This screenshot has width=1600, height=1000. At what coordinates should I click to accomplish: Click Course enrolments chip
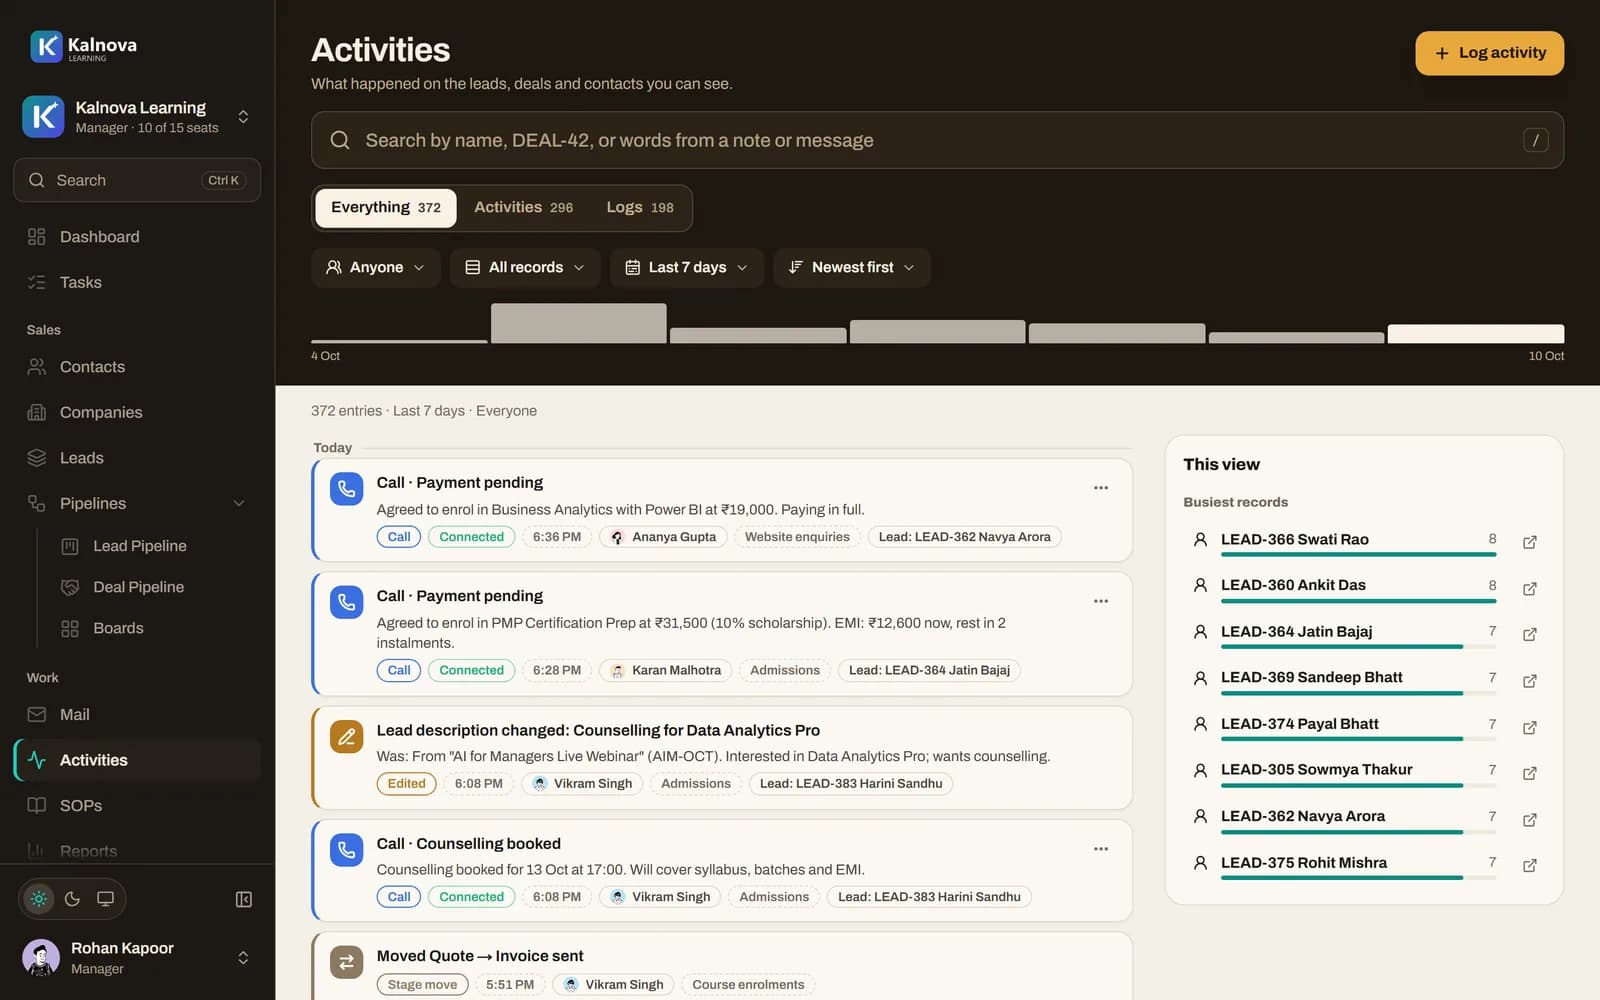748,985
